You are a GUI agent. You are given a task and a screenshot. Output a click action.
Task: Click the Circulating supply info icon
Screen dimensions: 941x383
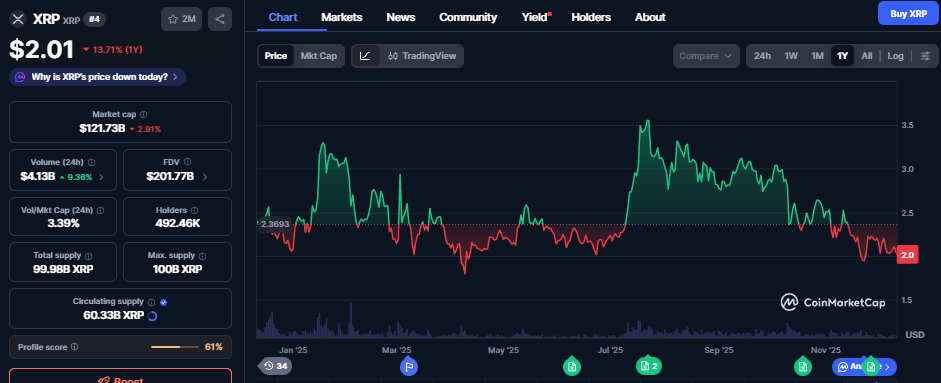151,302
